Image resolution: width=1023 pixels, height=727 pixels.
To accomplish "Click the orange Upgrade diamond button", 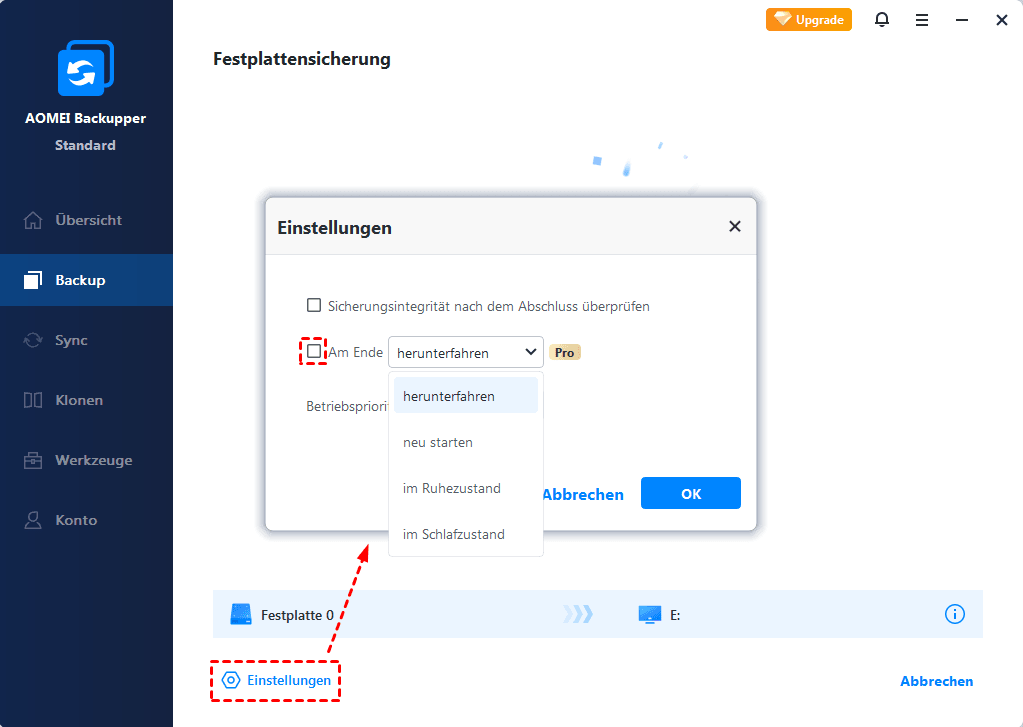I will click(808, 20).
